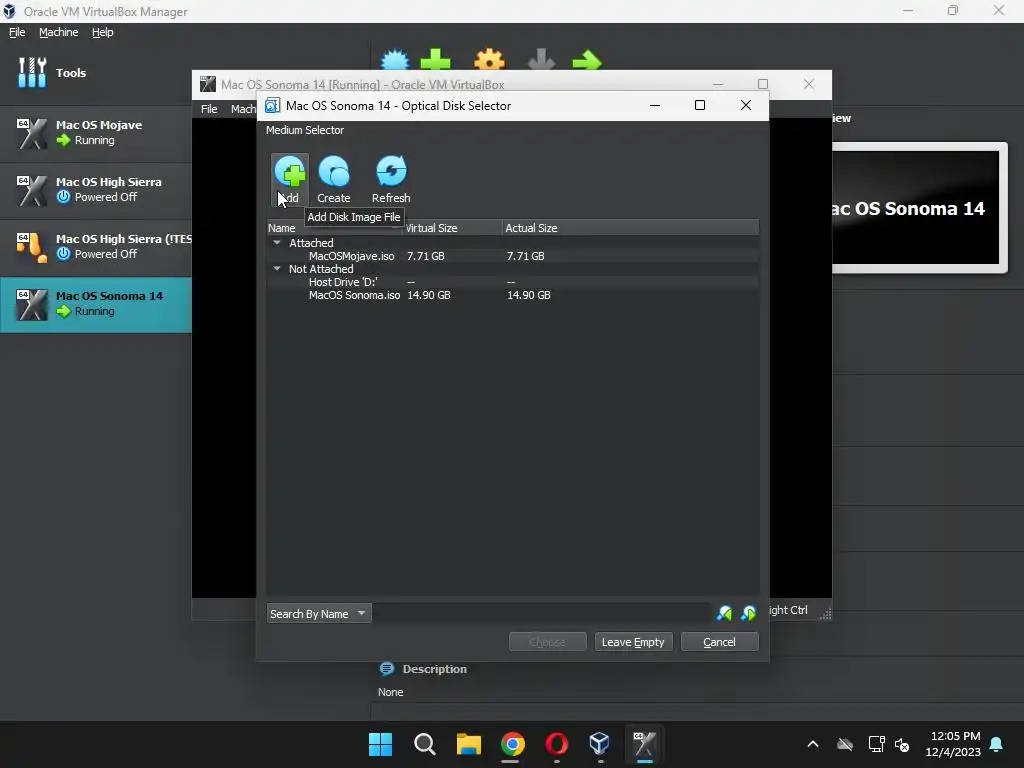Click the green Add machine toolbar icon
This screenshot has height=768, width=1024.
point(436,60)
